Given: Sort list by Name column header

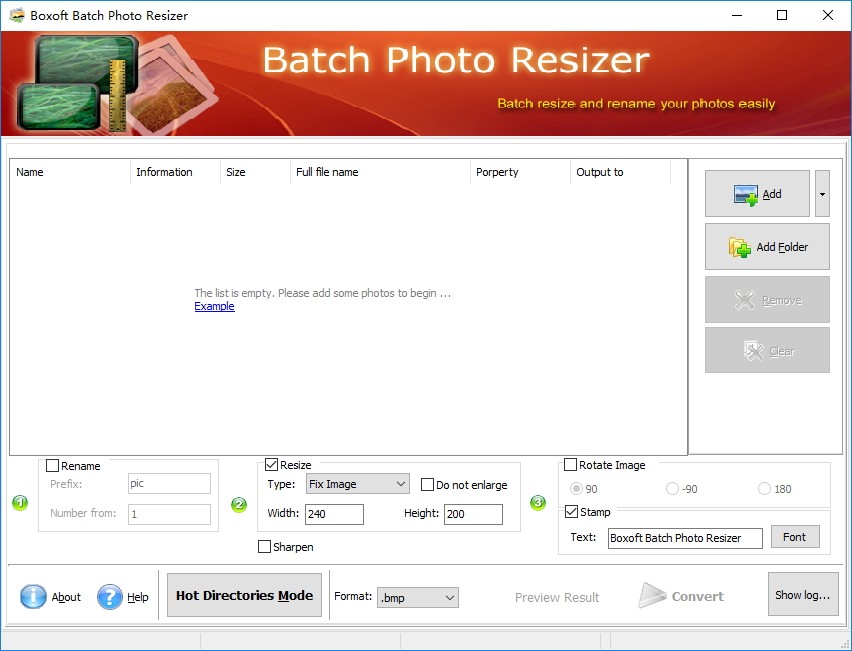Looking at the screenshot, I should (x=70, y=172).
